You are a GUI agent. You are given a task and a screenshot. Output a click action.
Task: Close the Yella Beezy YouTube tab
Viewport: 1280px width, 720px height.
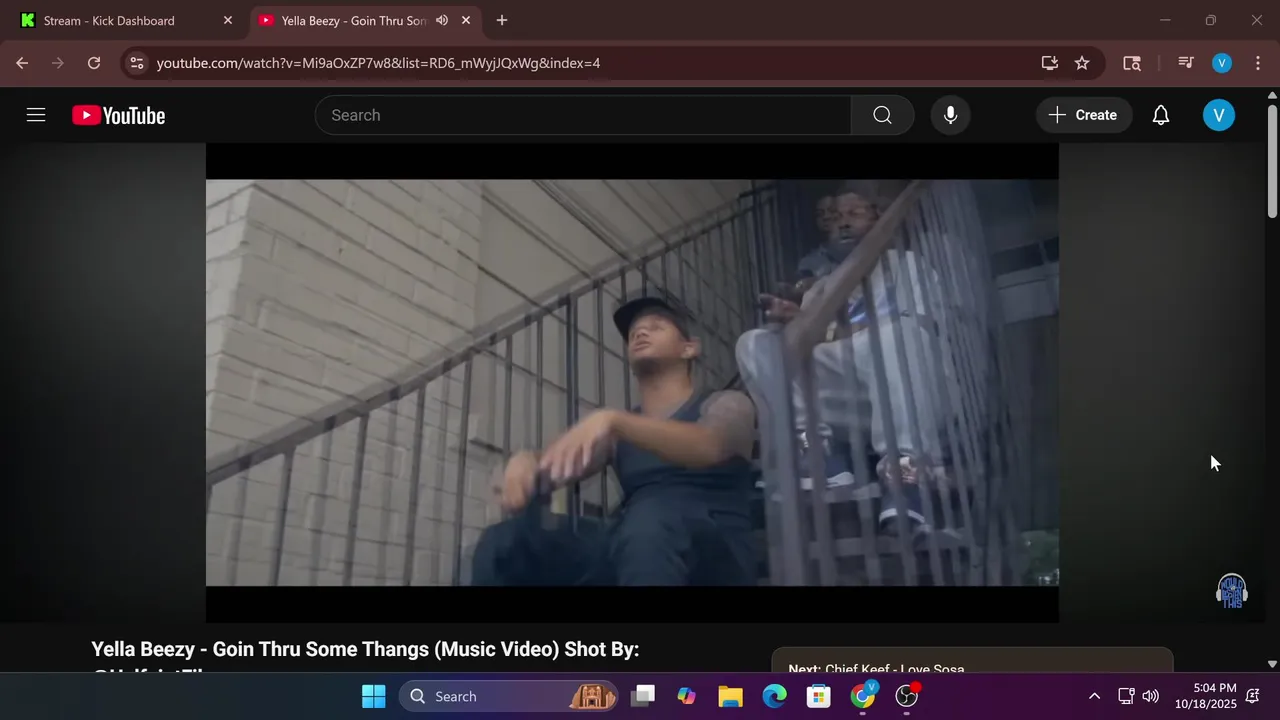[x=466, y=20]
